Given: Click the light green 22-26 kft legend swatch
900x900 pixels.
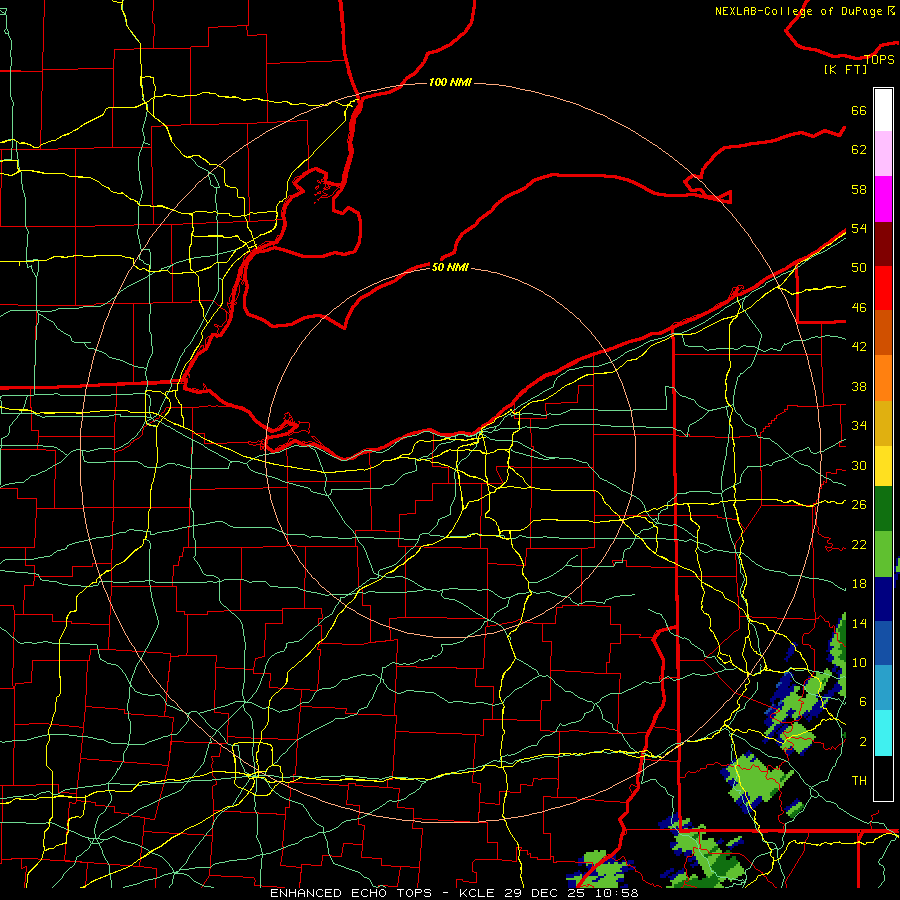Looking at the screenshot, I should tap(883, 554).
